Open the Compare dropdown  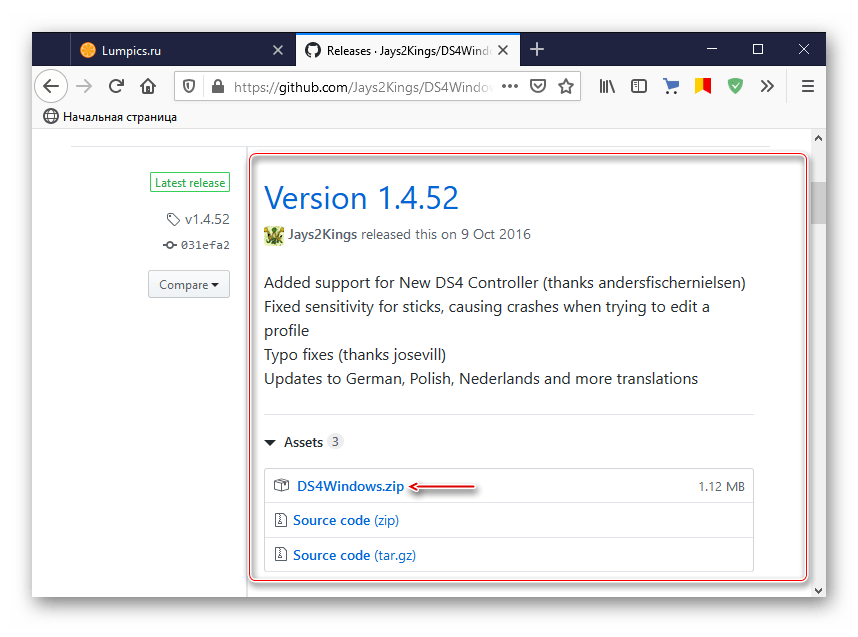[x=188, y=284]
